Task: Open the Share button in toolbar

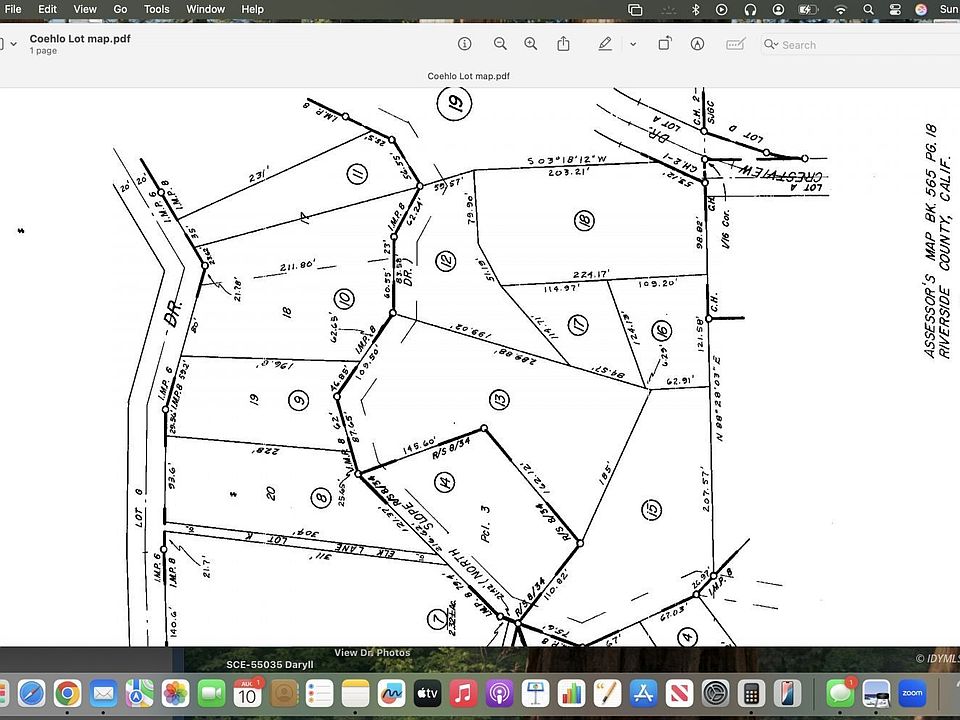Action: pos(564,44)
